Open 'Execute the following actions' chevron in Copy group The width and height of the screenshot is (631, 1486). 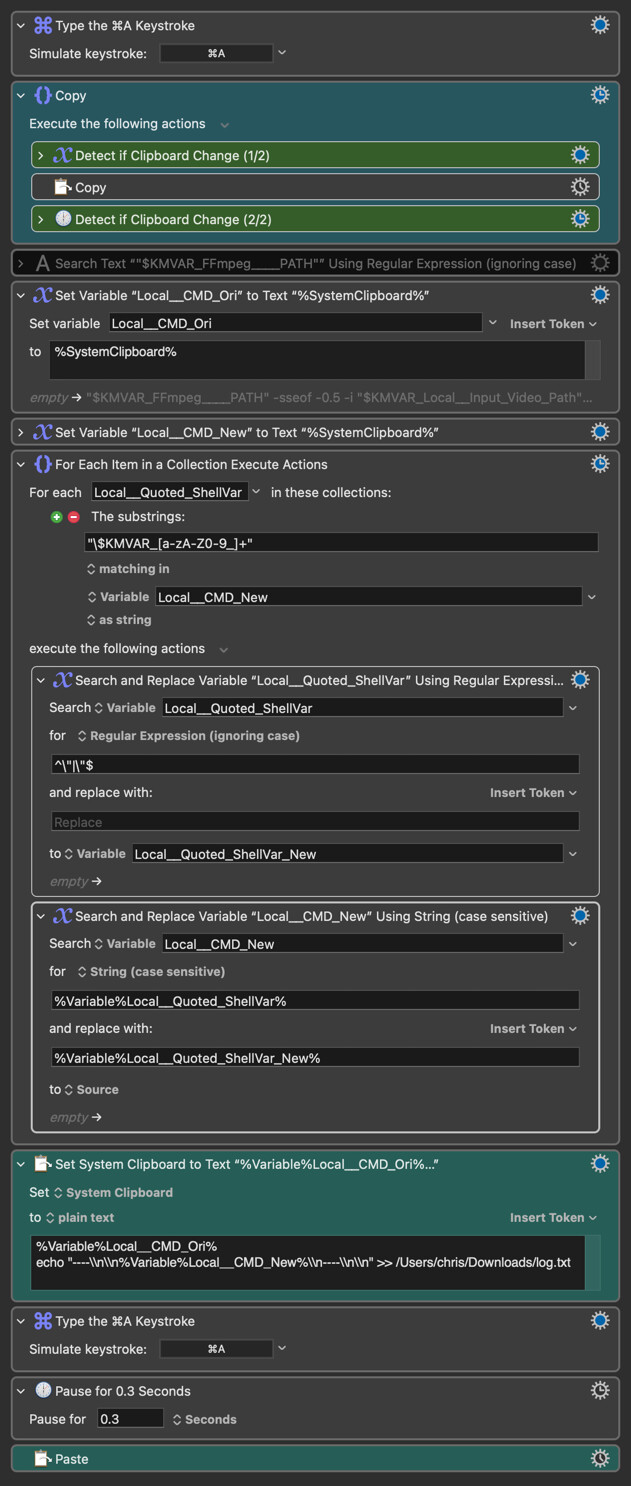coord(225,124)
